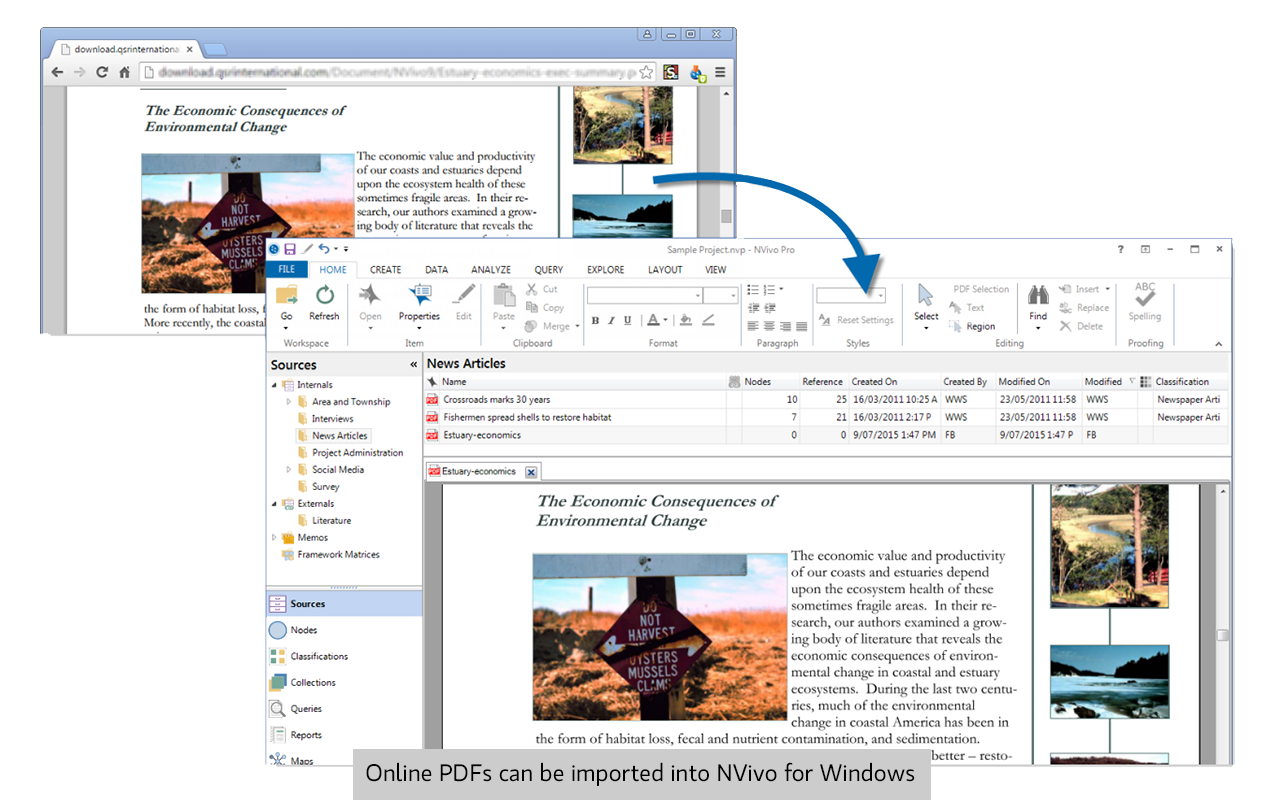Choose the Select arrow tool
Viewport: 1280px width, 800px height.
click(x=926, y=296)
